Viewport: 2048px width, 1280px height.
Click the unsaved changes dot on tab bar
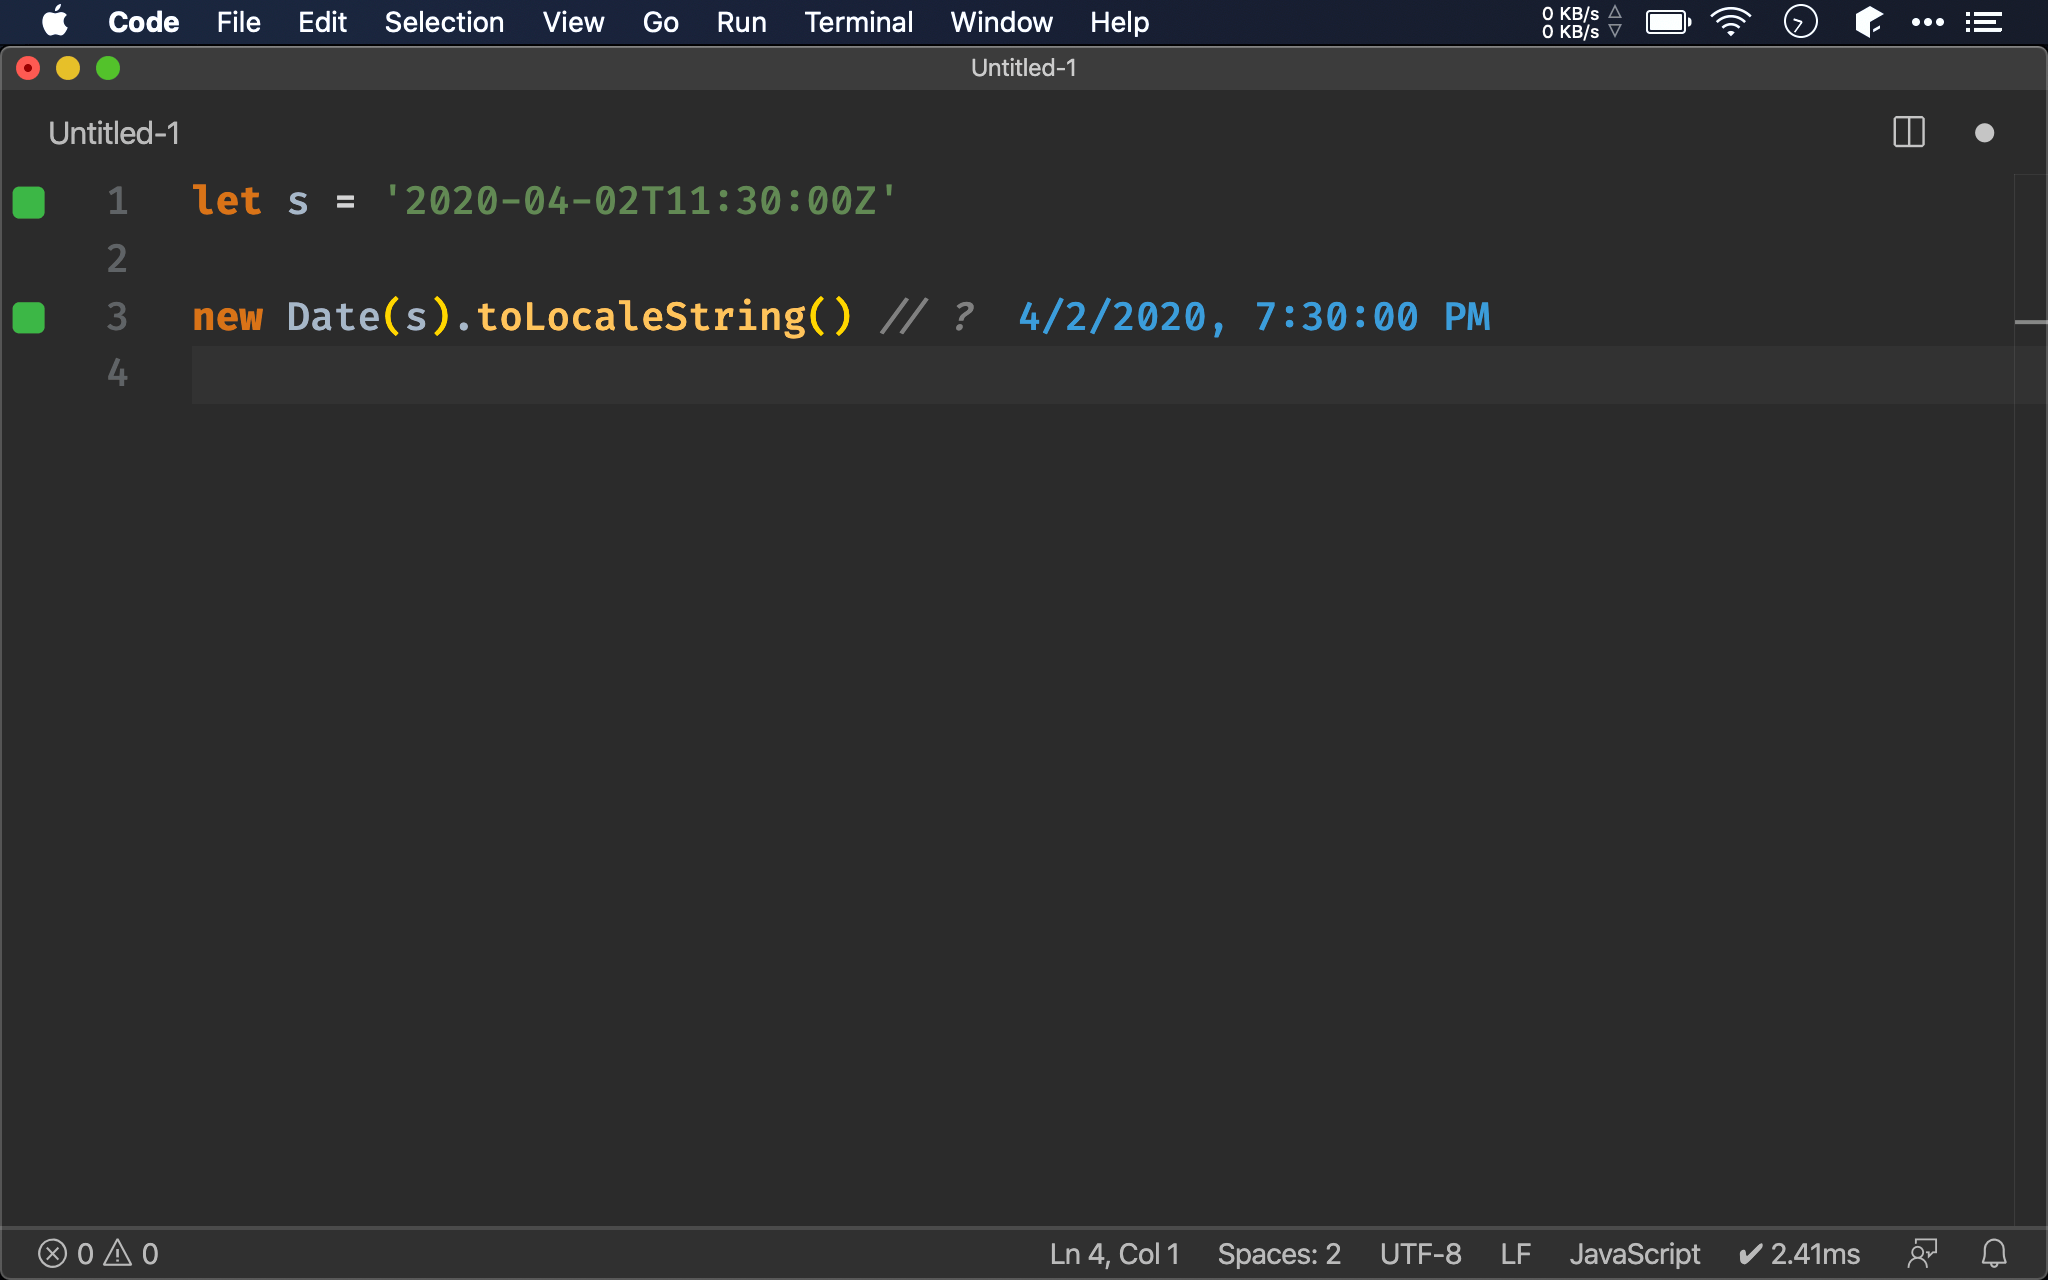(1985, 133)
